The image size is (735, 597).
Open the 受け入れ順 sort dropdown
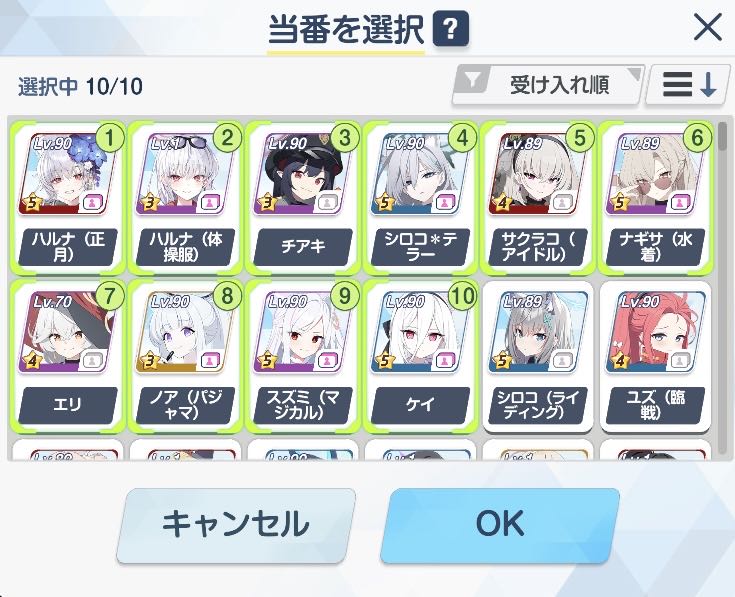(547, 84)
